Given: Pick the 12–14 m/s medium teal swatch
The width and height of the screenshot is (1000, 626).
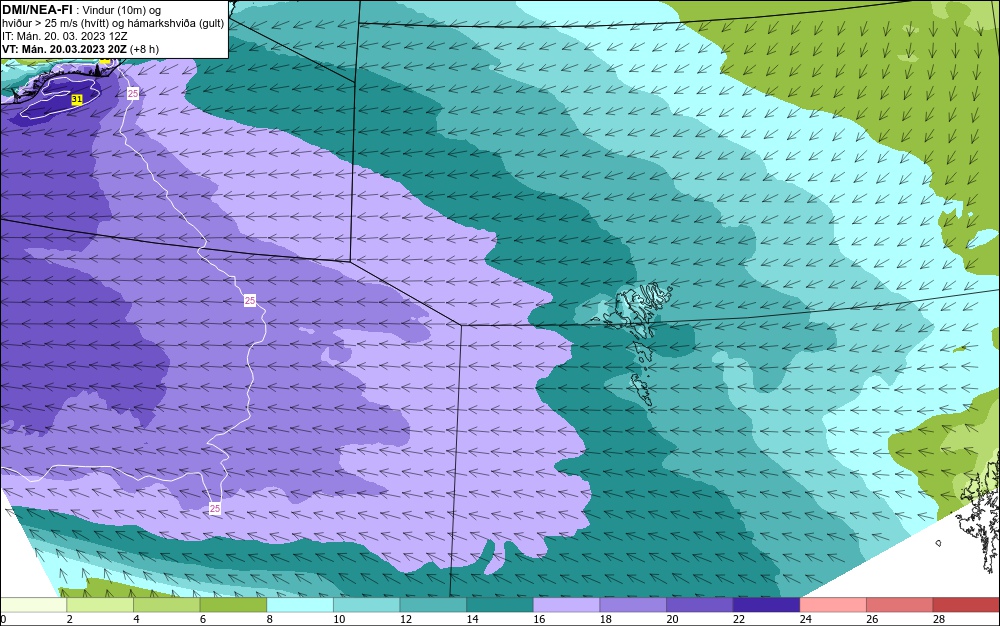Looking at the screenshot, I should [433, 605].
